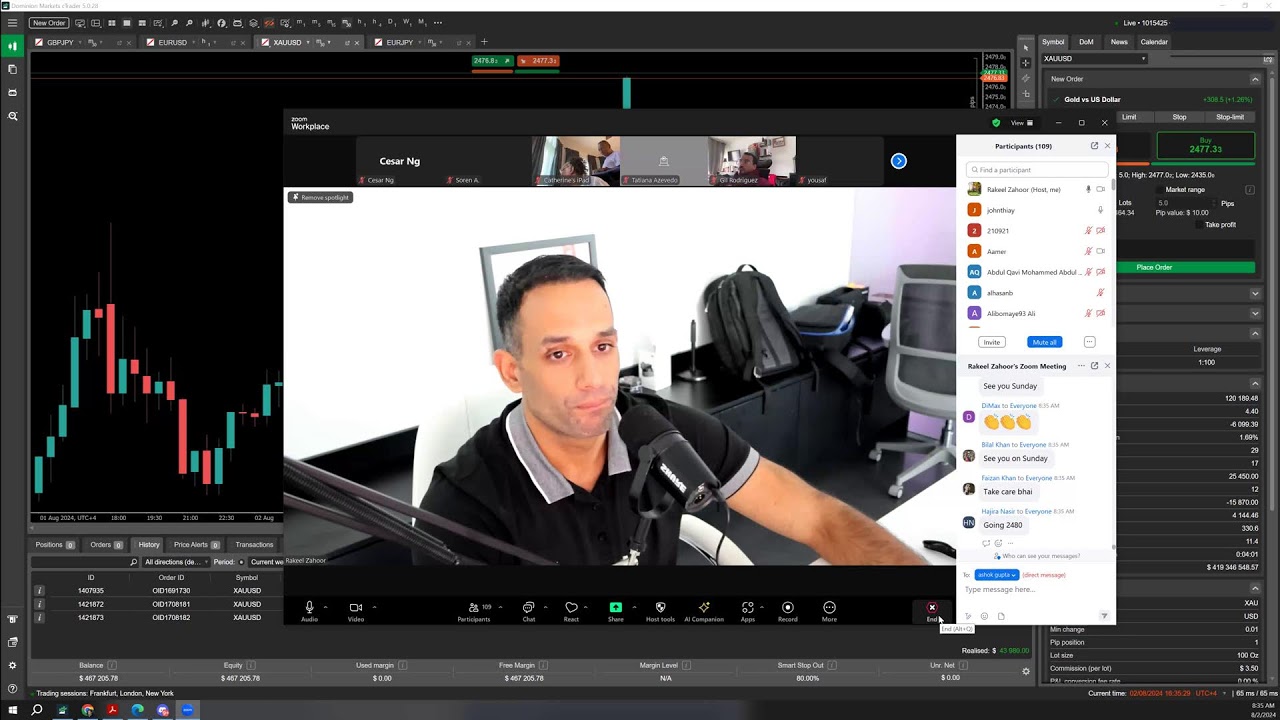Click the Zoom Video camera icon
Screen dimensions: 1280x720
pos(355,607)
